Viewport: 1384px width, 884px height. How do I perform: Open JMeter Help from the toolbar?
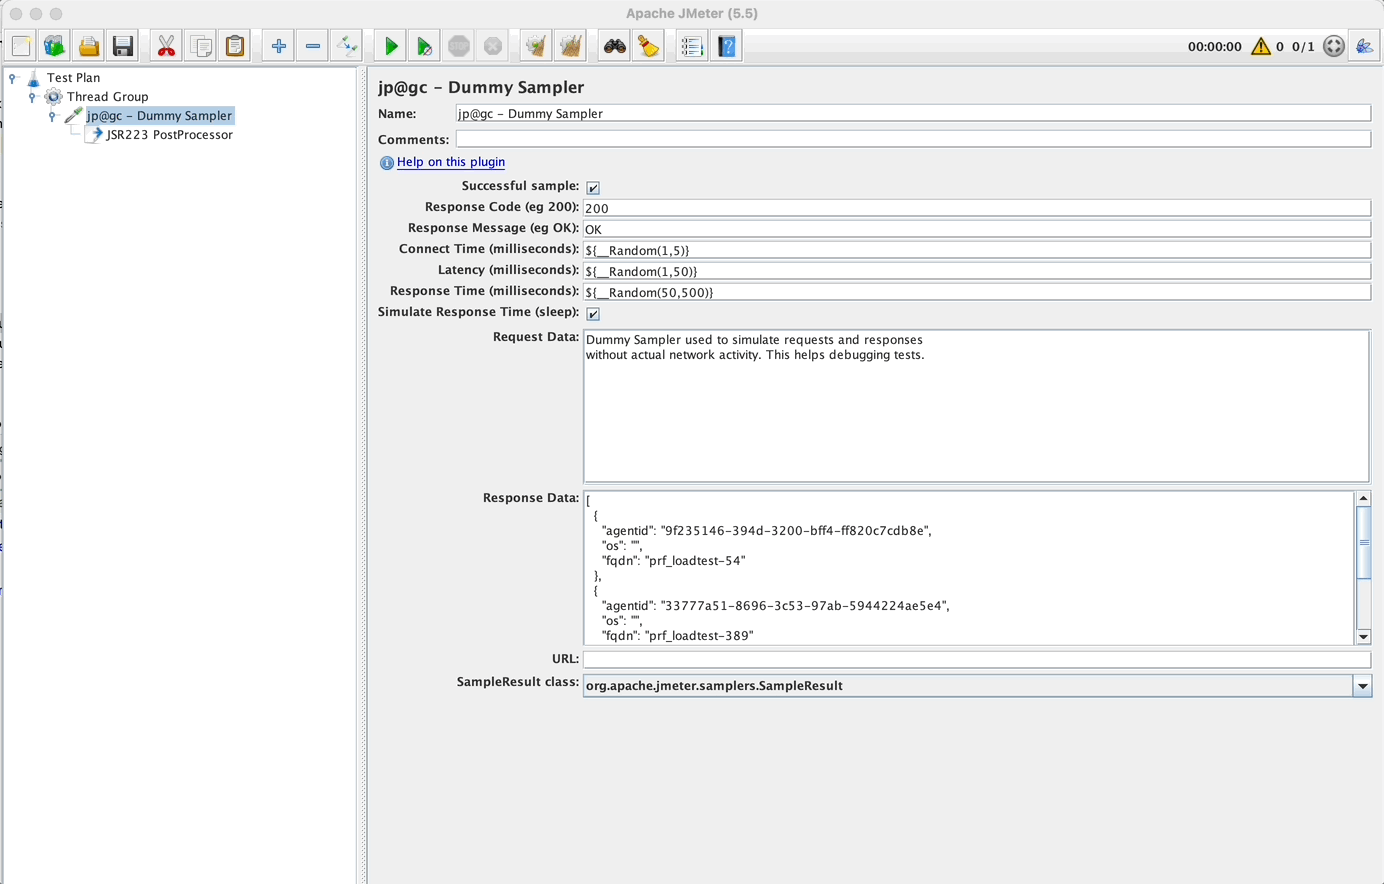coord(727,46)
